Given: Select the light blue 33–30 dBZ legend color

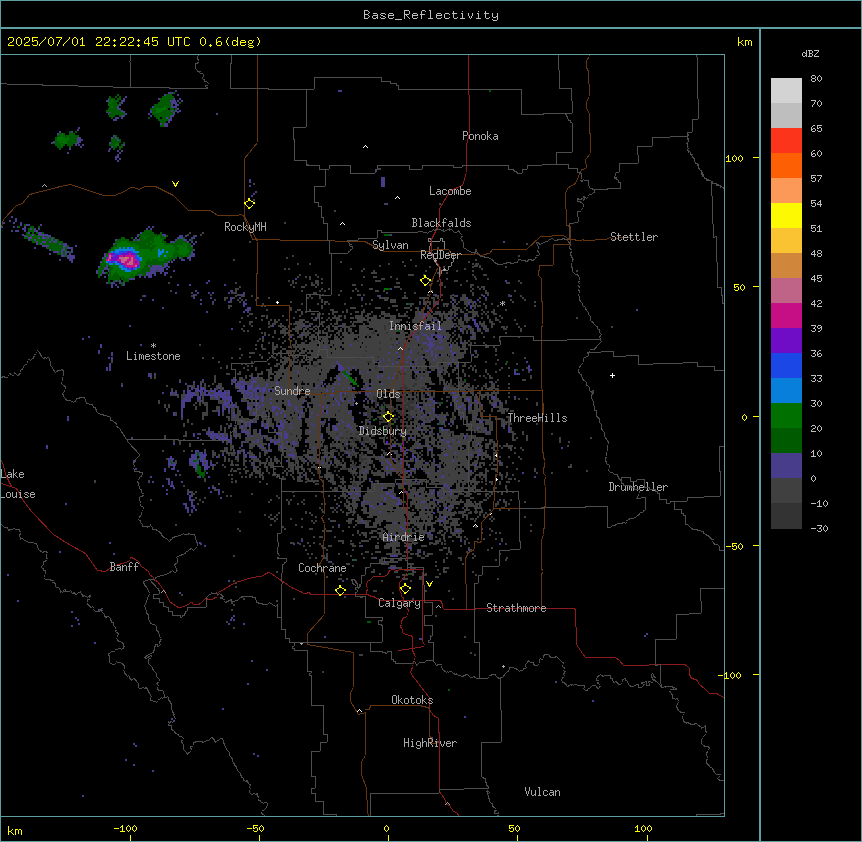Looking at the screenshot, I should (786, 391).
